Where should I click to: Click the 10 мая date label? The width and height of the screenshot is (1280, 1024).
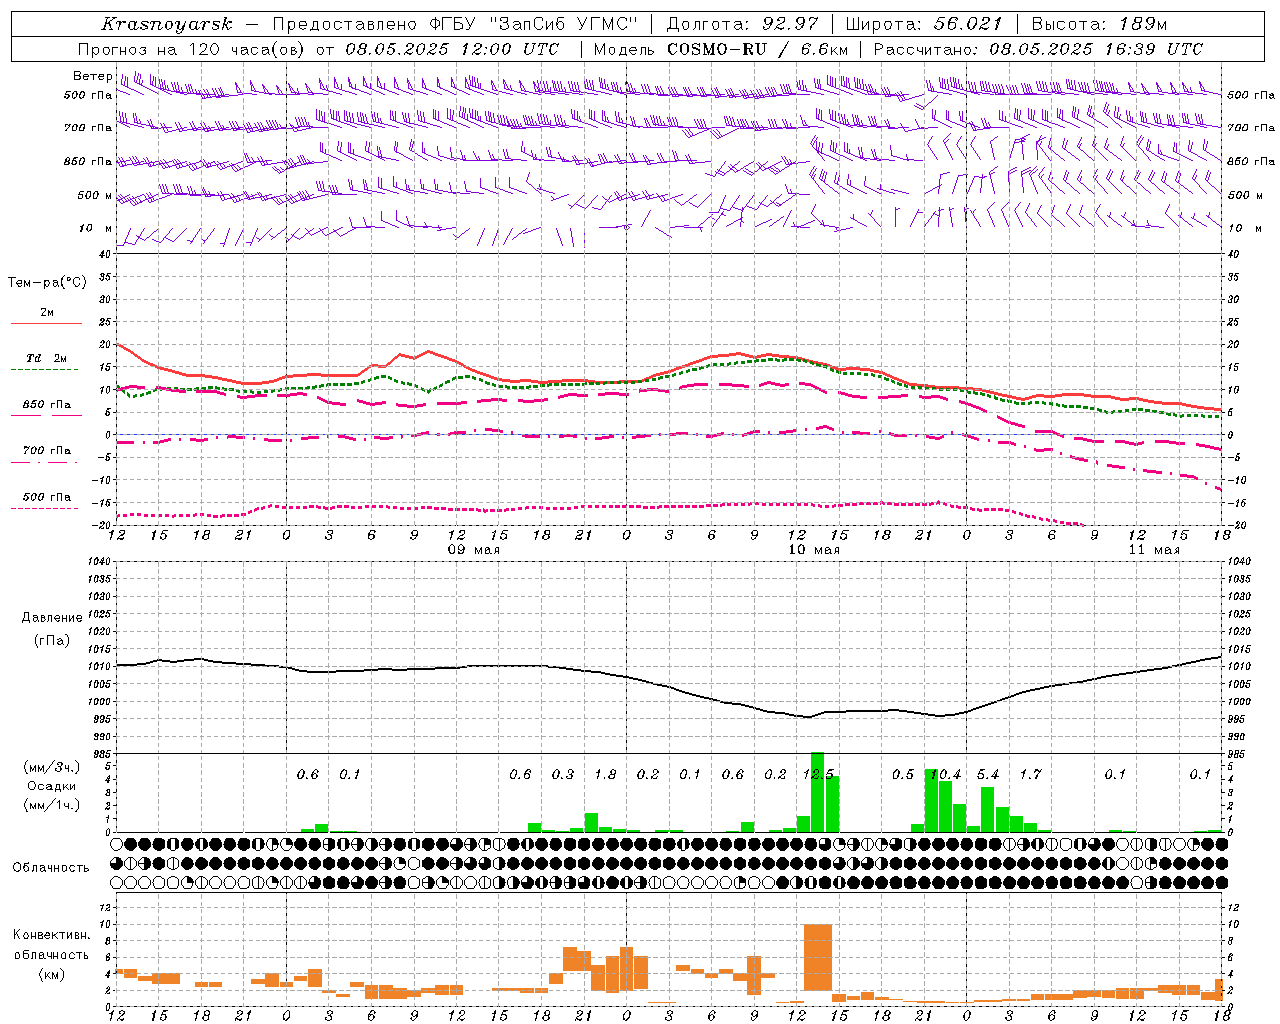click(x=814, y=550)
